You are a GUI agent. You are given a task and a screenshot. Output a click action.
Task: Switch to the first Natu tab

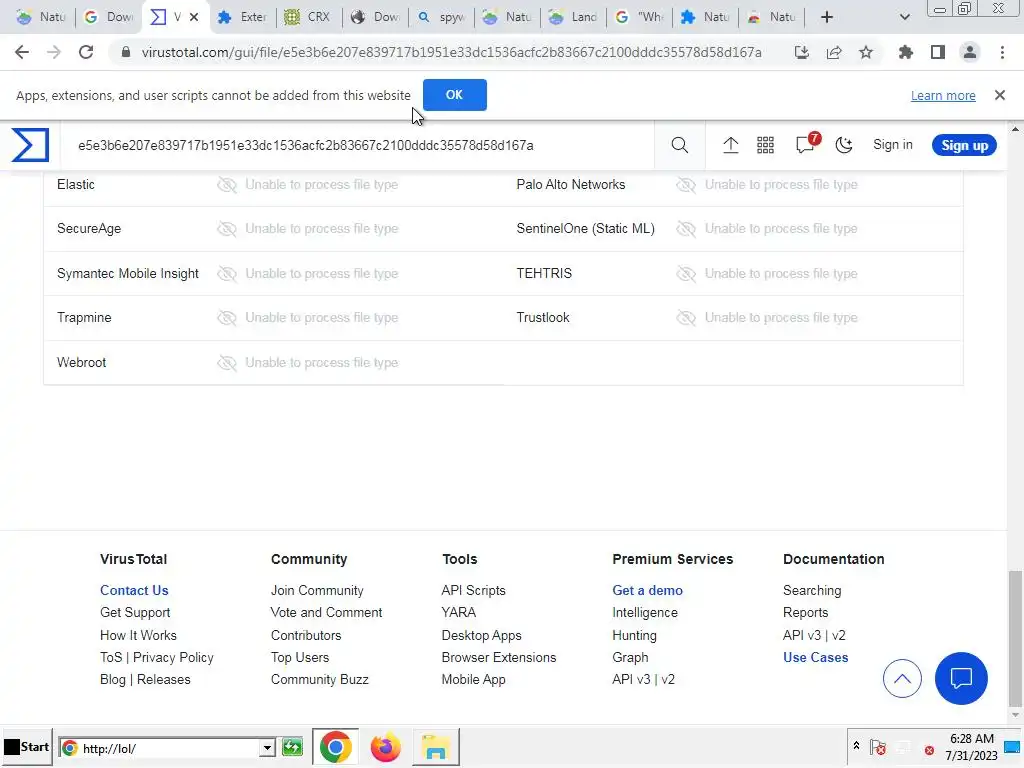point(42,17)
